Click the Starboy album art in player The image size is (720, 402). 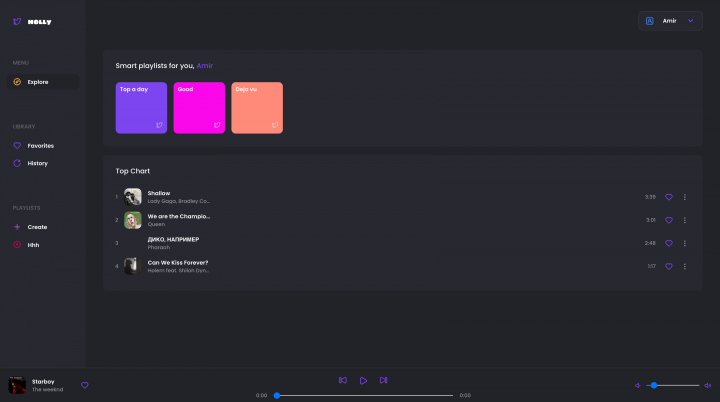pos(17,385)
